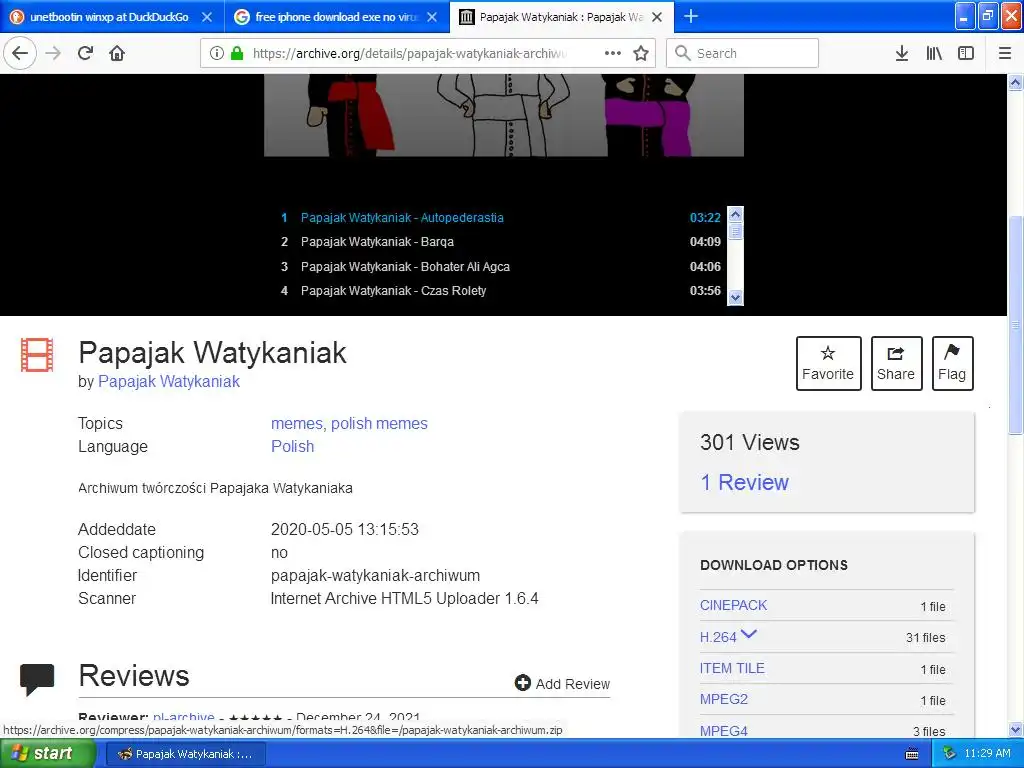Open the polish memes topic link
Viewport: 1024px width, 768px height.
pyautogui.click(x=379, y=423)
